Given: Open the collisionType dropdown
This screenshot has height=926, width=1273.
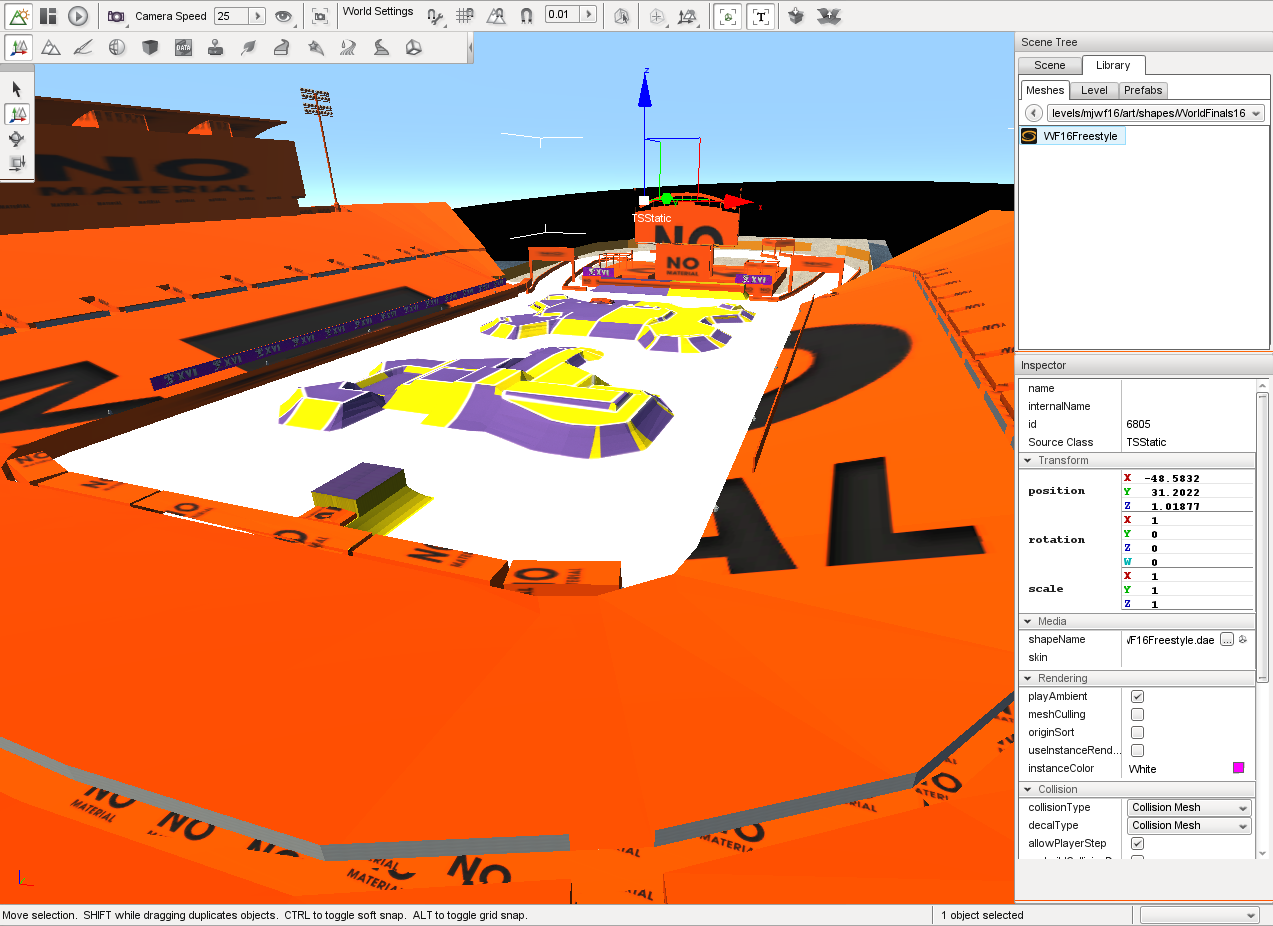Looking at the screenshot, I should 1189,808.
